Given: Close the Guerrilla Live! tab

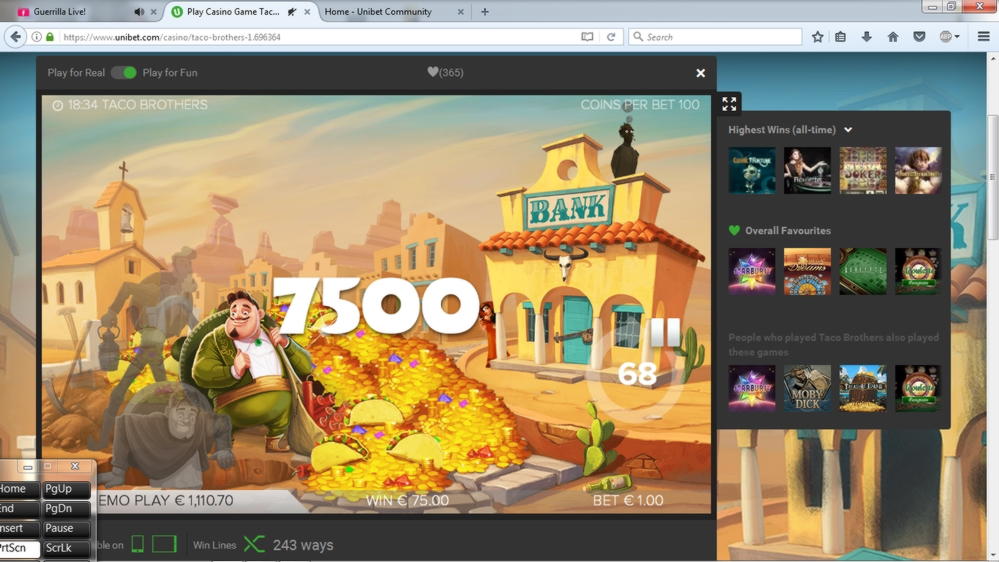Looking at the screenshot, I should coord(154,11).
